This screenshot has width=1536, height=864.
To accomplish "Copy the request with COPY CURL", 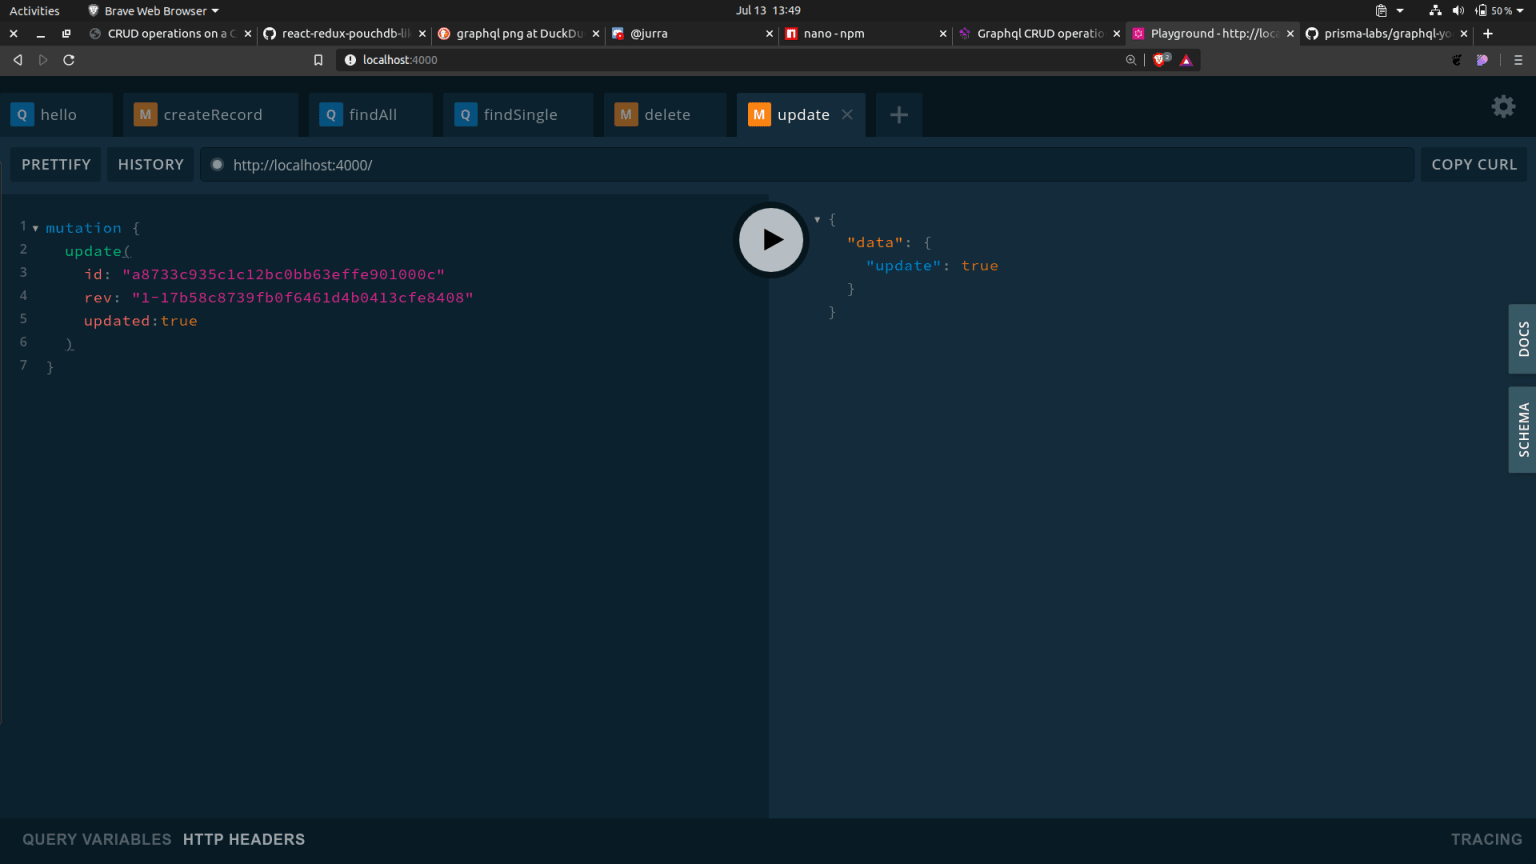I will coord(1474,165).
